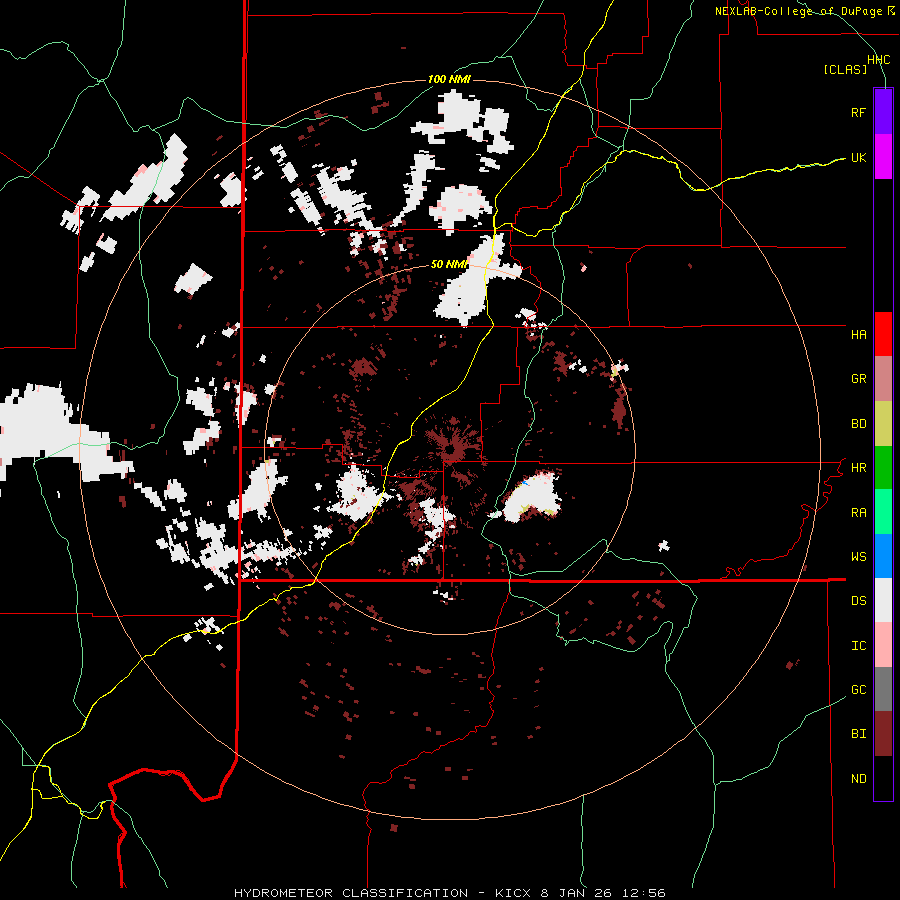This screenshot has height=900, width=900.
Task: Click the gray GC legend swatch
Action: 883,689
